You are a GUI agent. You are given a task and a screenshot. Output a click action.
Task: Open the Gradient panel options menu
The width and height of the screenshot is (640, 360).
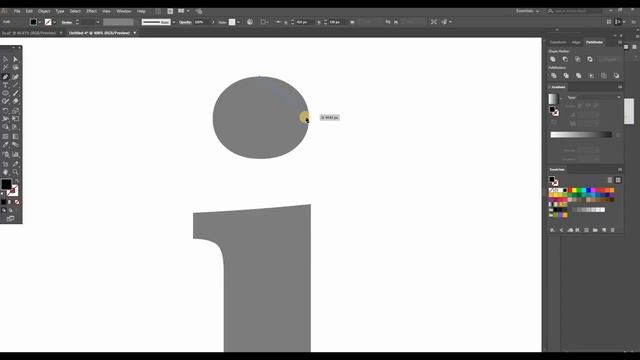(620, 87)
